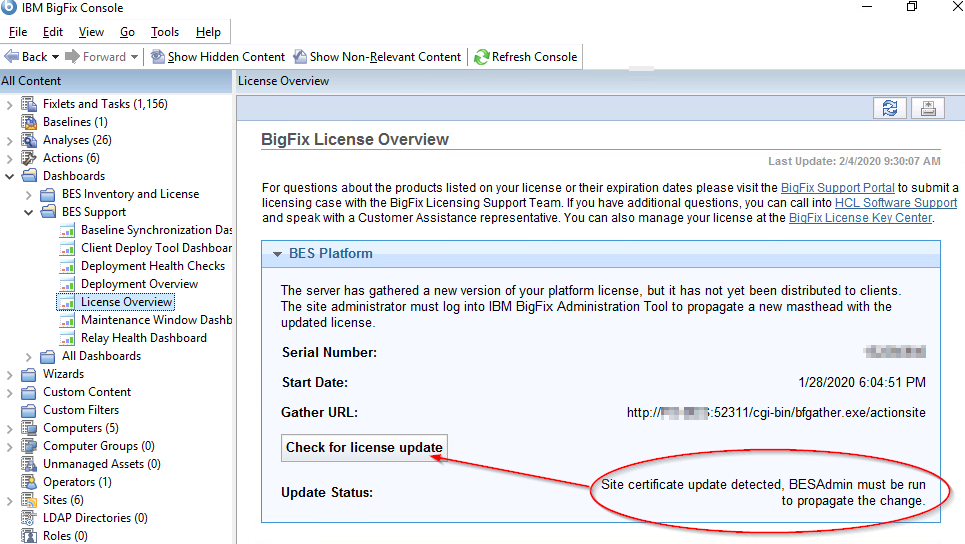The height and width of the screenshot is (544, 965).
Task: Expand the Analyses tree node
Action: coord(9,140)
